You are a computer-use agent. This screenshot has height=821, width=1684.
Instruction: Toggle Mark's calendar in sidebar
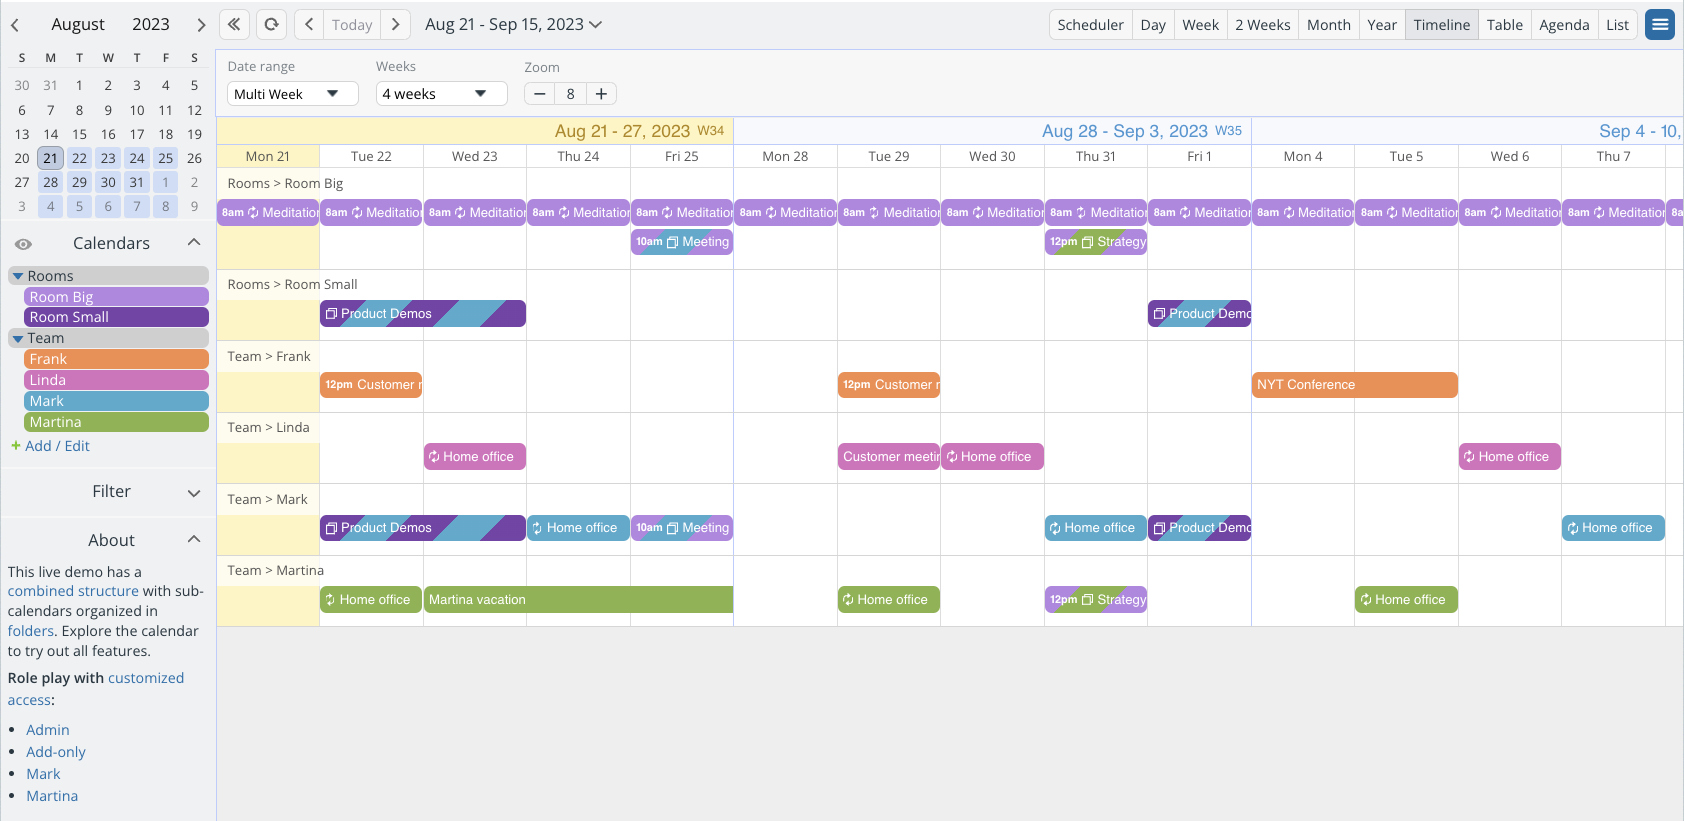click(x=116, y=401)
